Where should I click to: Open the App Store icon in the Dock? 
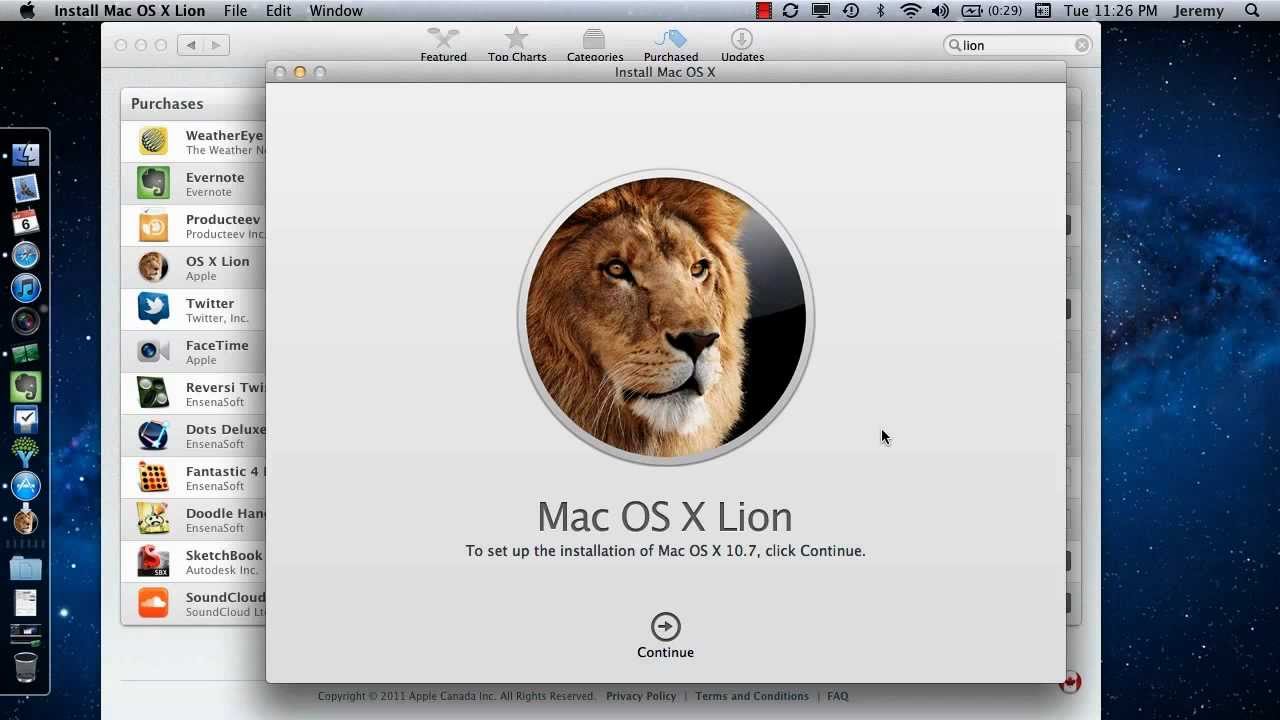(26, 486)
